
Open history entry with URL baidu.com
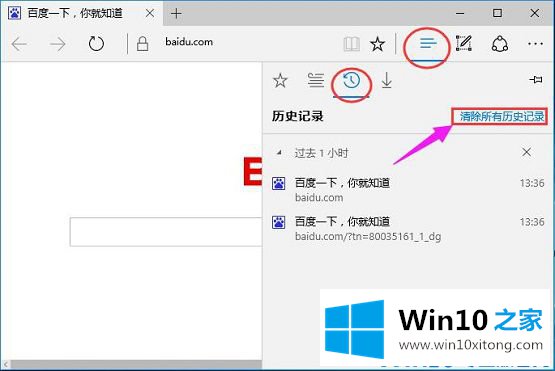coord(408,190)
